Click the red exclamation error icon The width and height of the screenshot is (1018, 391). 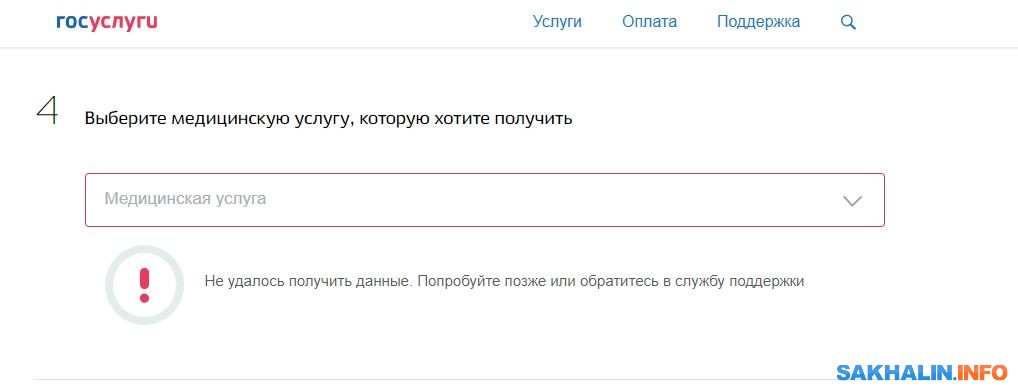click(x=144, y=284)
